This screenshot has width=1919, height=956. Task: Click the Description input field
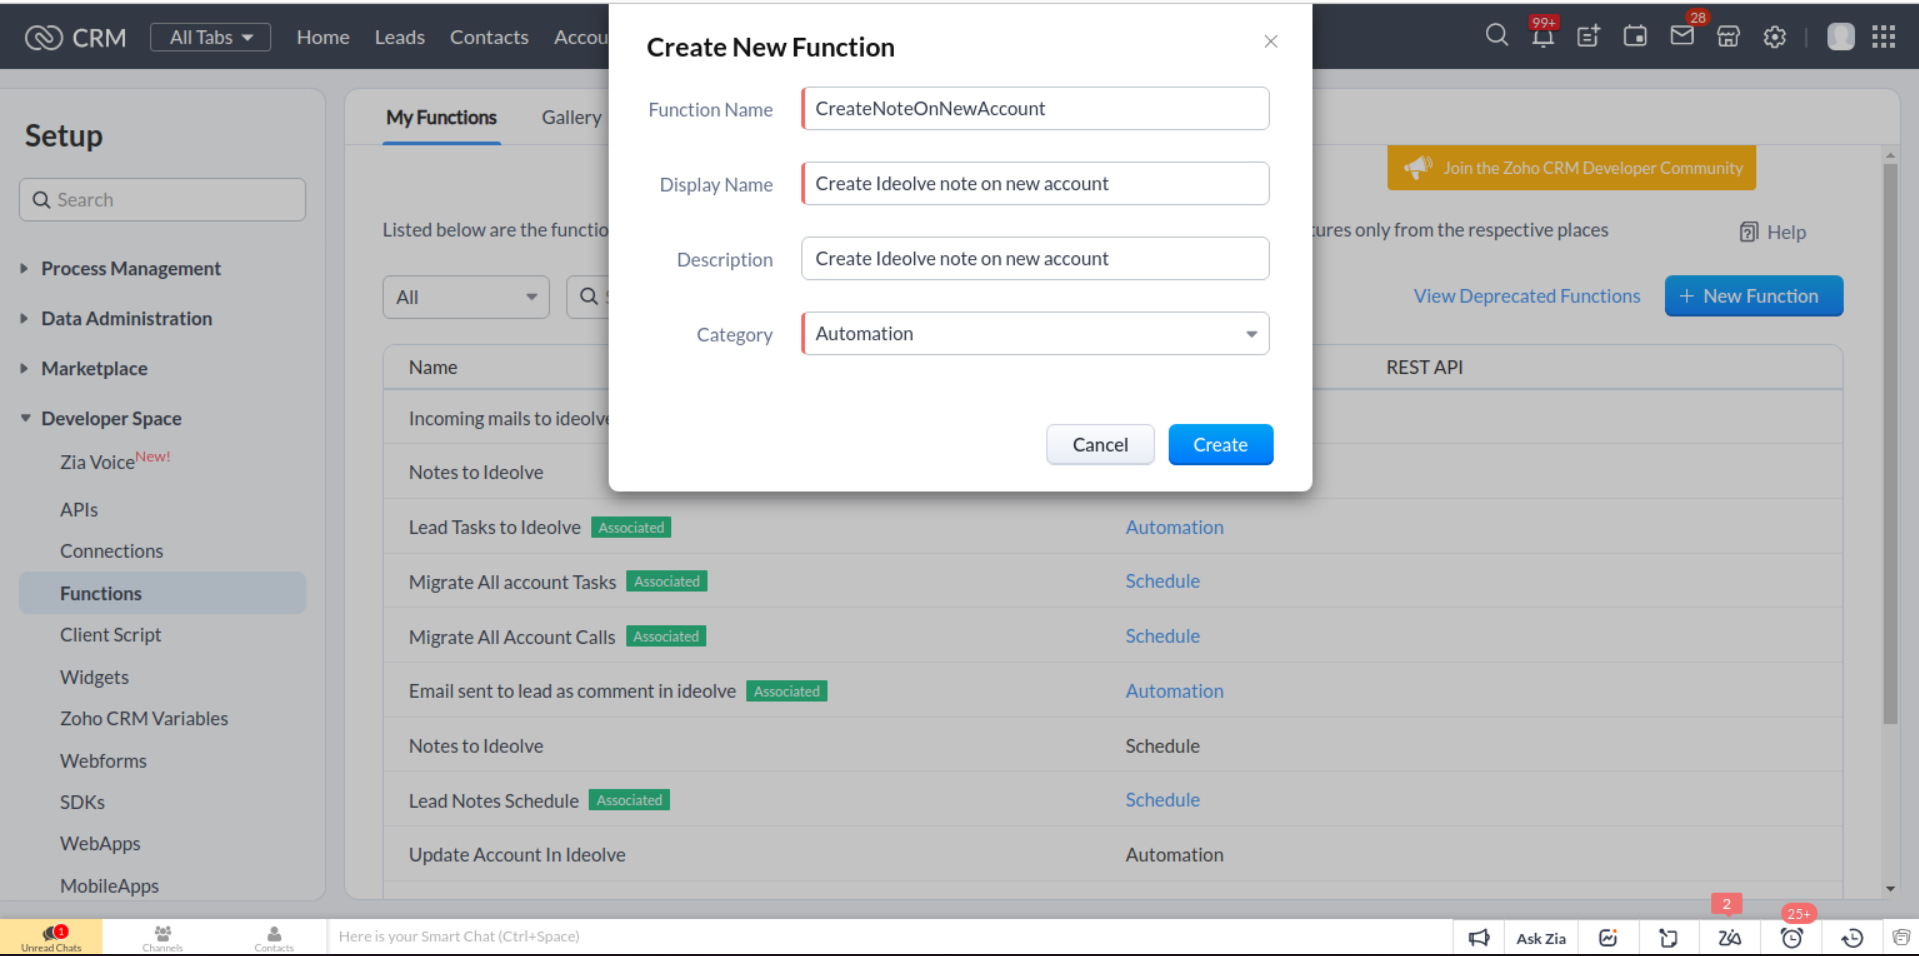1035,258
